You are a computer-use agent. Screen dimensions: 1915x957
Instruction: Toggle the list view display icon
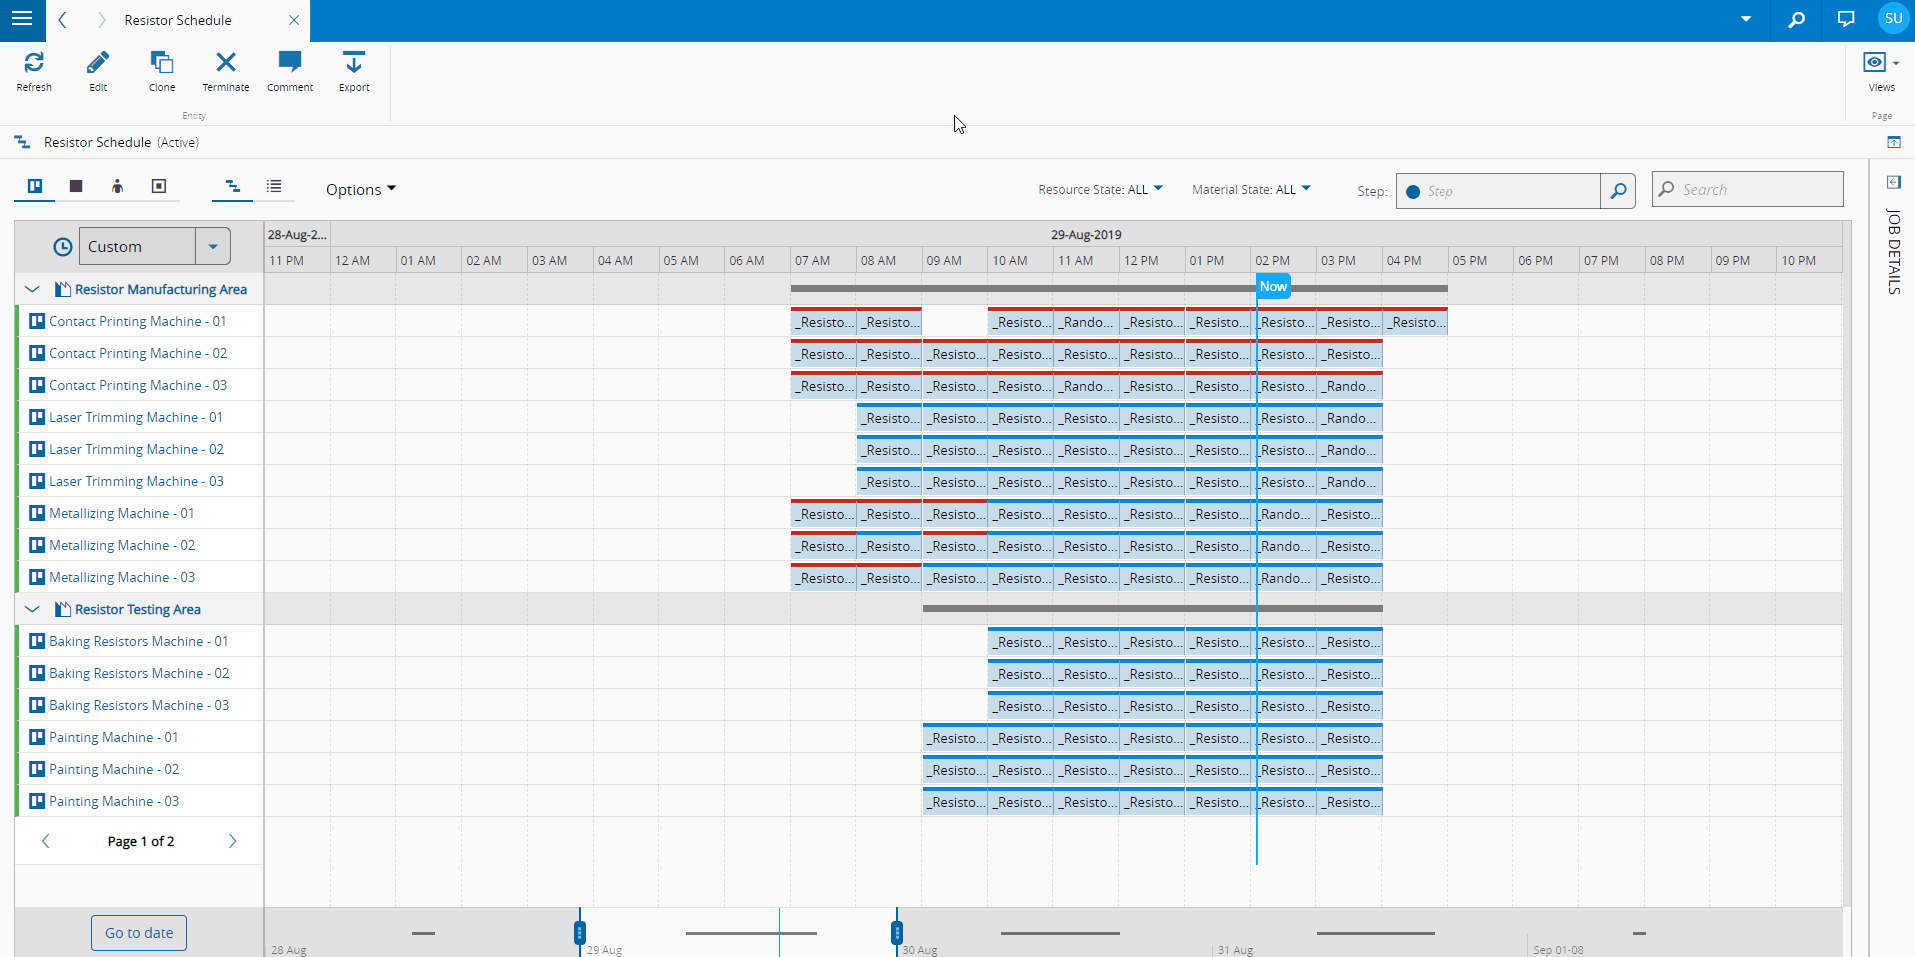[x=274, y=187]
